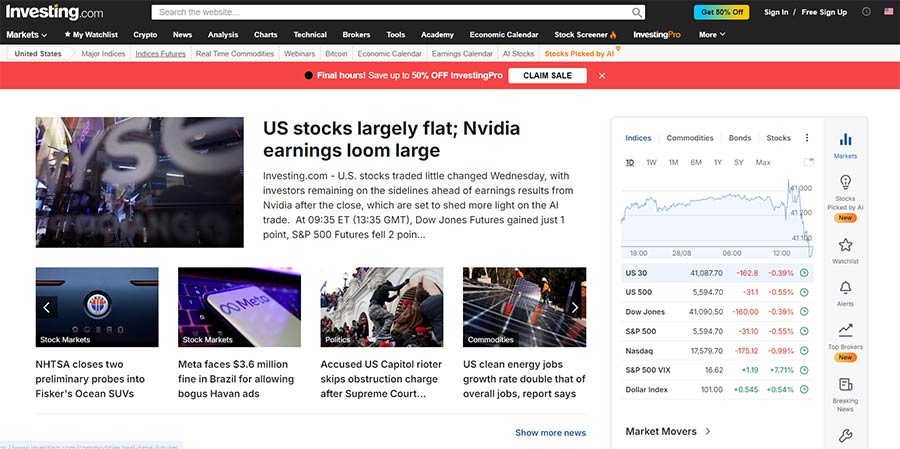The width and height of the screenshot is (900, 449).
Task: Select the 1Y chart range
Action: coord(717,162)
